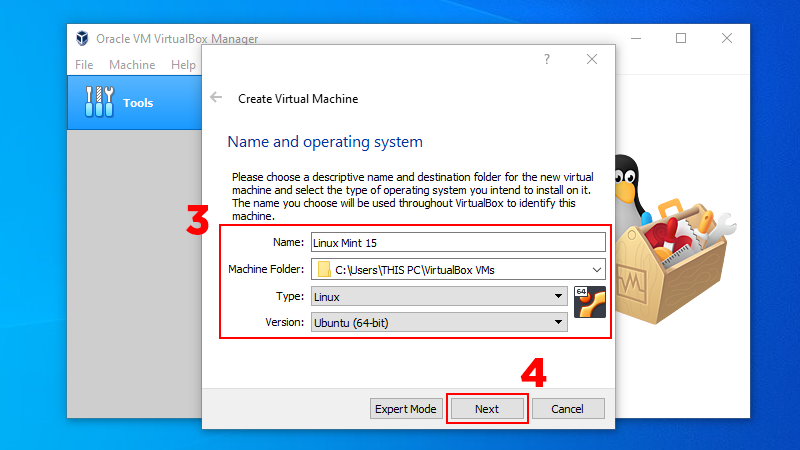This screenshot has height=450, width=800.
Task: Switch to Expert Mode
Action: point(406,409)
